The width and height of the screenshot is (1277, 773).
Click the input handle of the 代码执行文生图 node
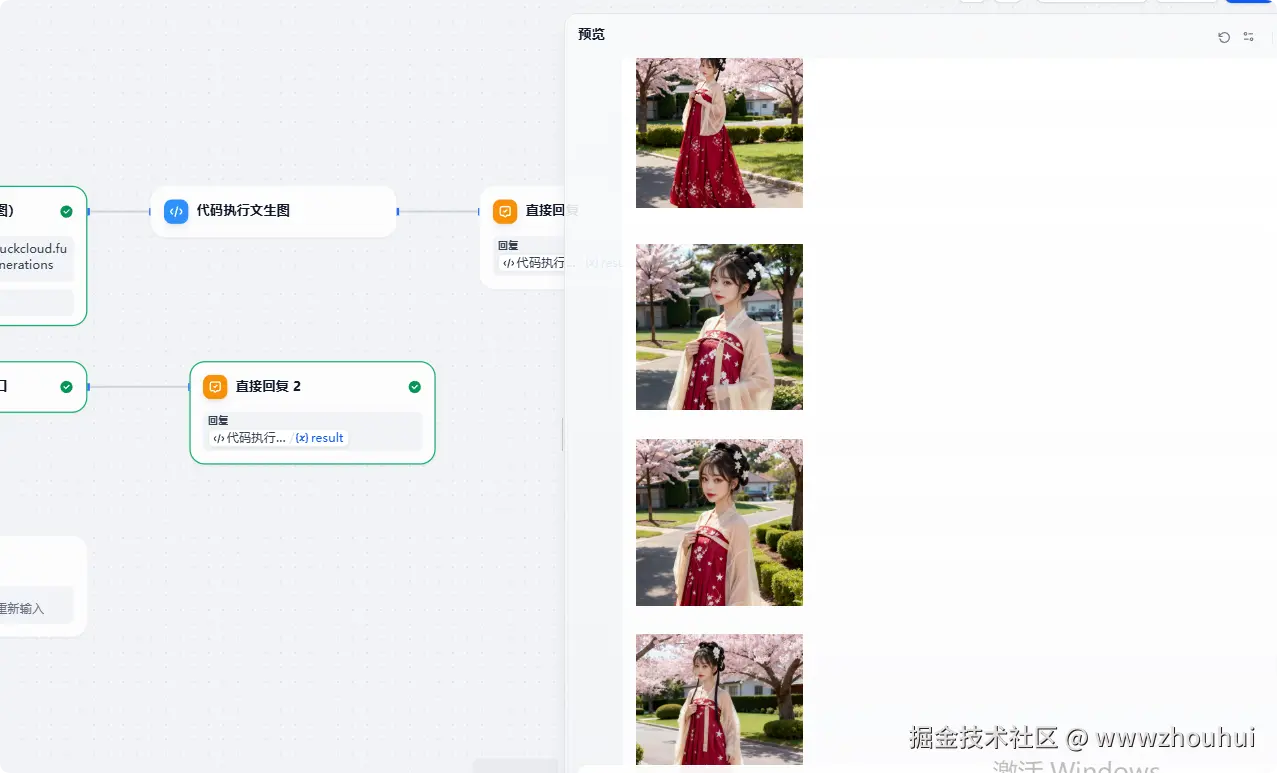click(150, 212)
